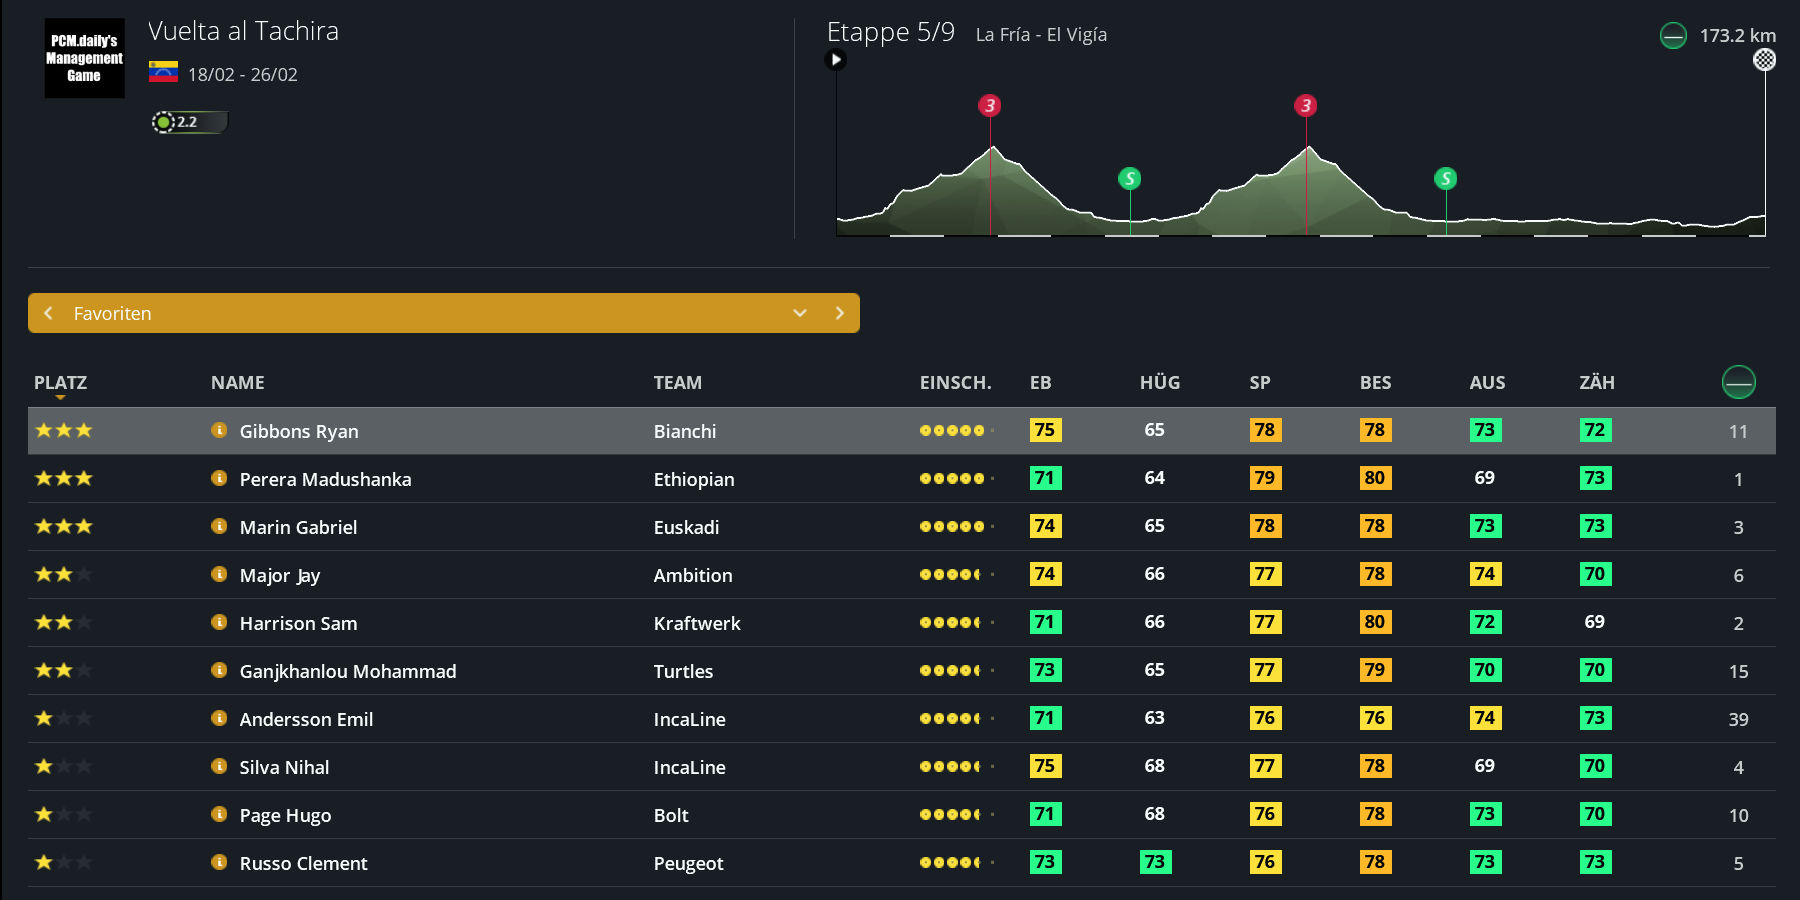Open rider Marin Gabriel's name link
1800x900 pixels.
click(298, 527)
